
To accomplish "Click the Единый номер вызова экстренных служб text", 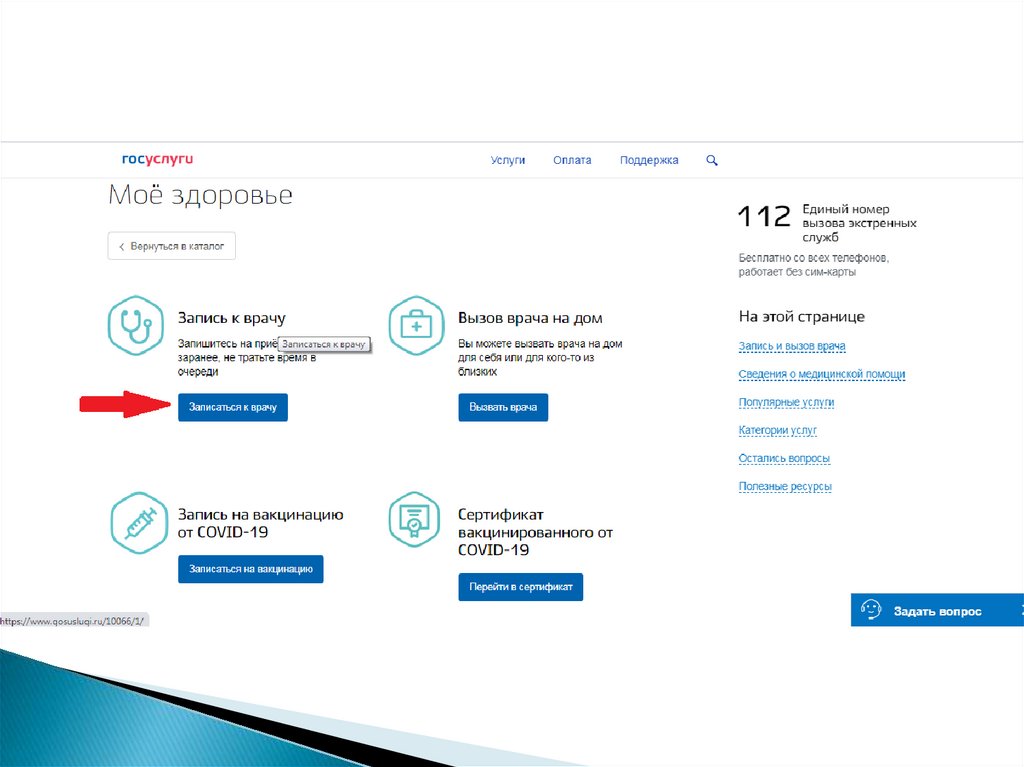I will [859, 223].
